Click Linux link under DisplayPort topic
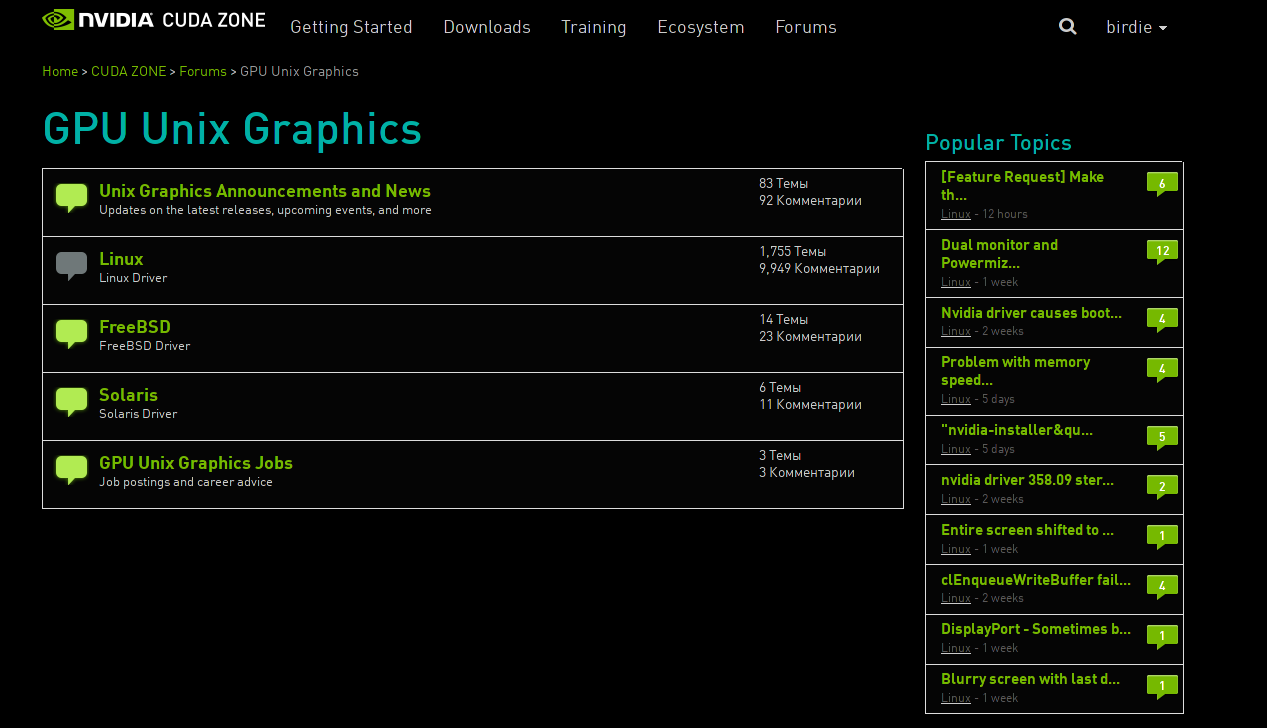Screen dimensions: 1267x728 (956, 648)
